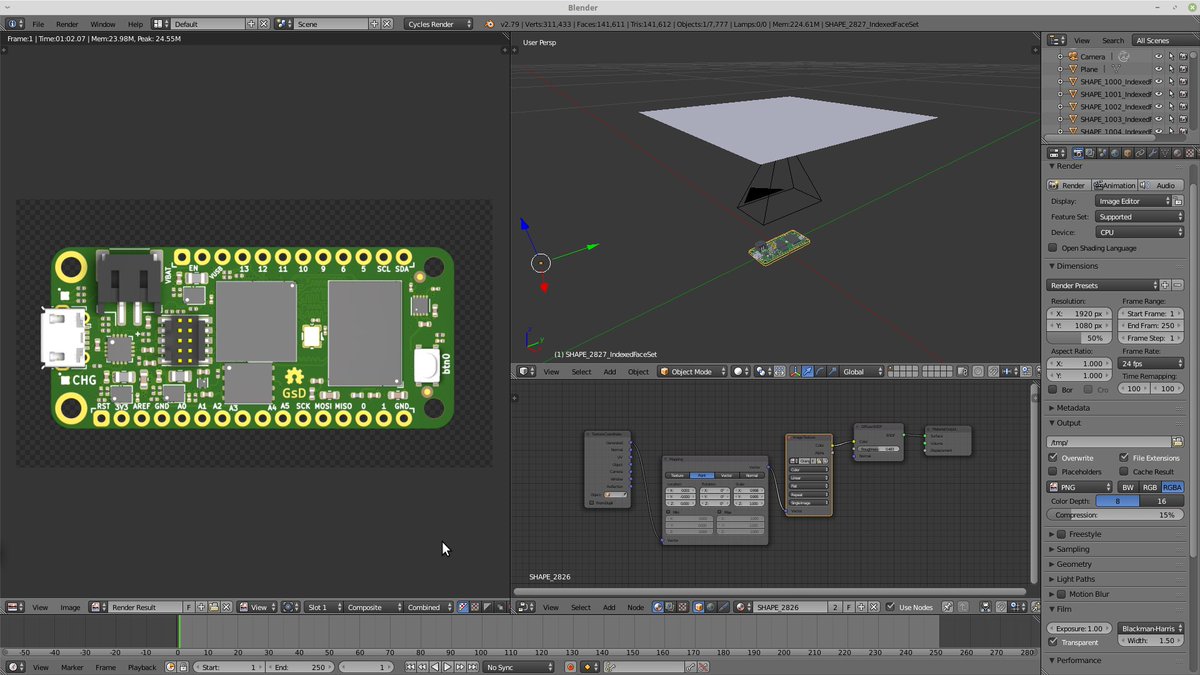Viewport: 1200px width, 675px height.
Task: Open the Material sphere tab icon
Action: tap(1176, 153)
